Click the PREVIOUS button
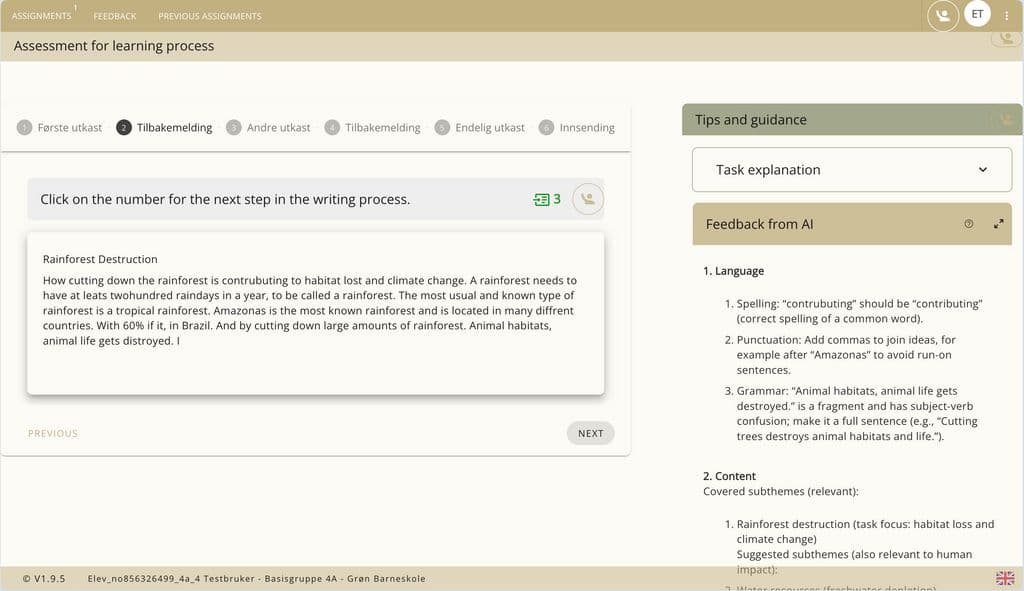 [x=53, y=434]
